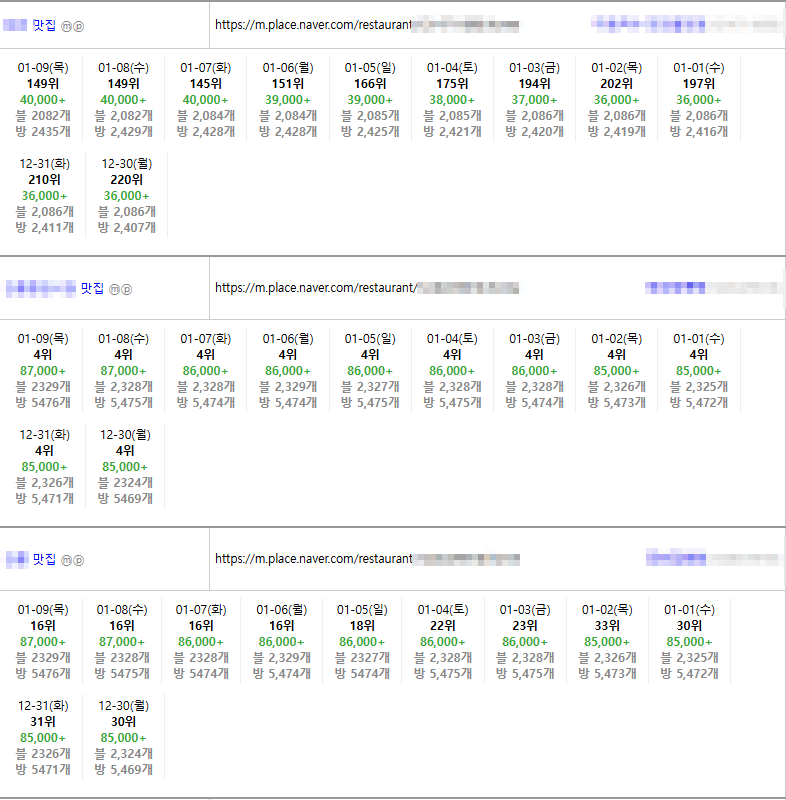Click the circled p icon in second row
The width and height of the screenshot is (786, 800).
[127, 289]
